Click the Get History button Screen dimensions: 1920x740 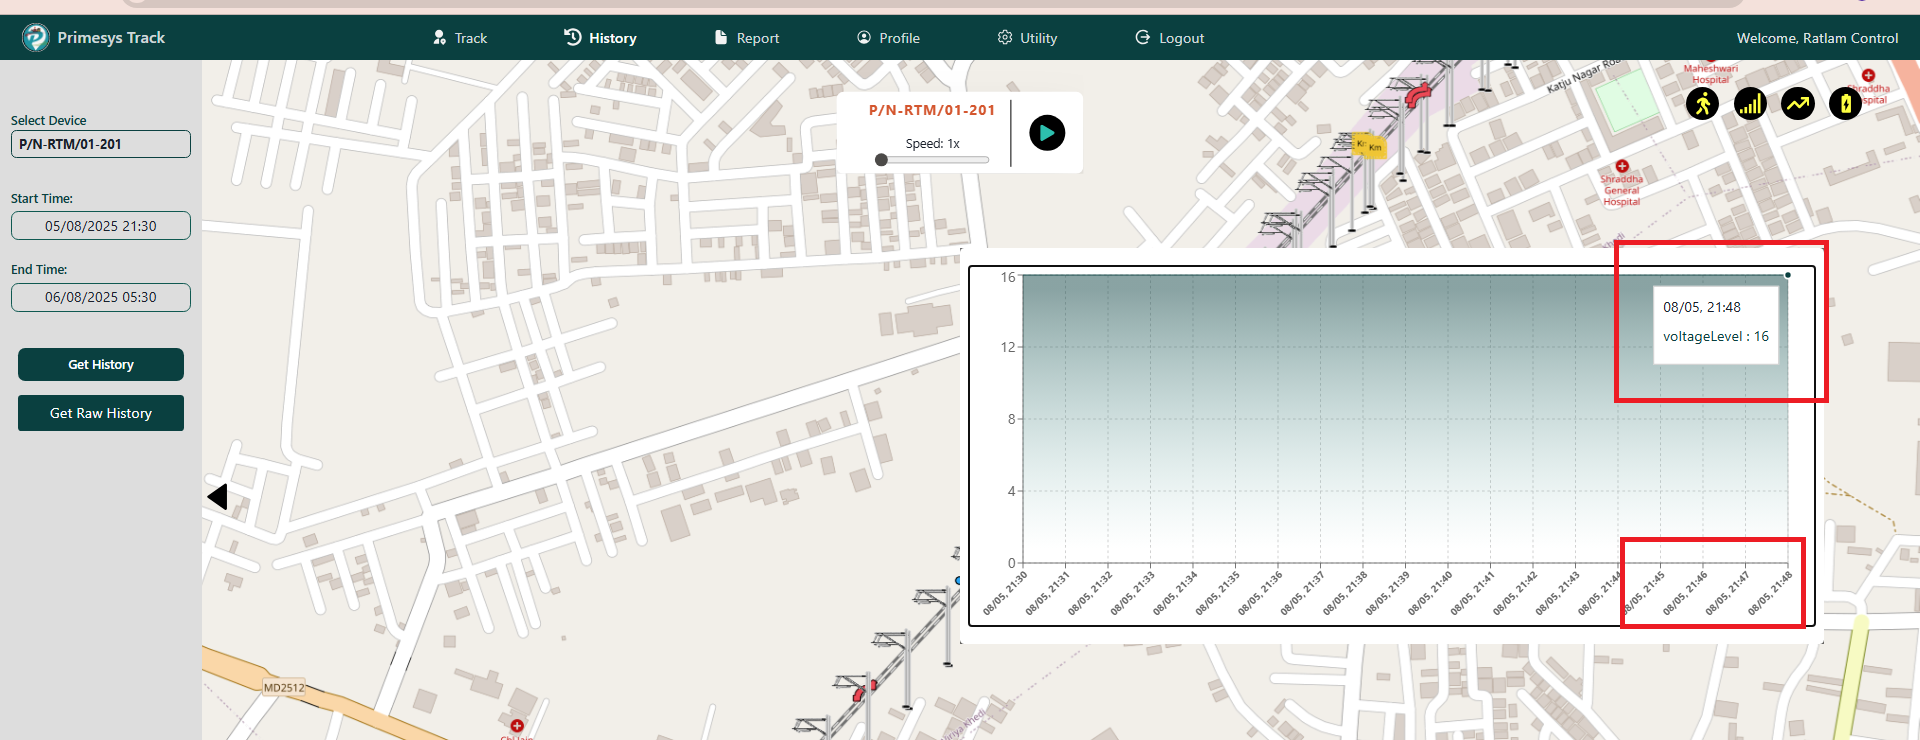coord(100,365)
